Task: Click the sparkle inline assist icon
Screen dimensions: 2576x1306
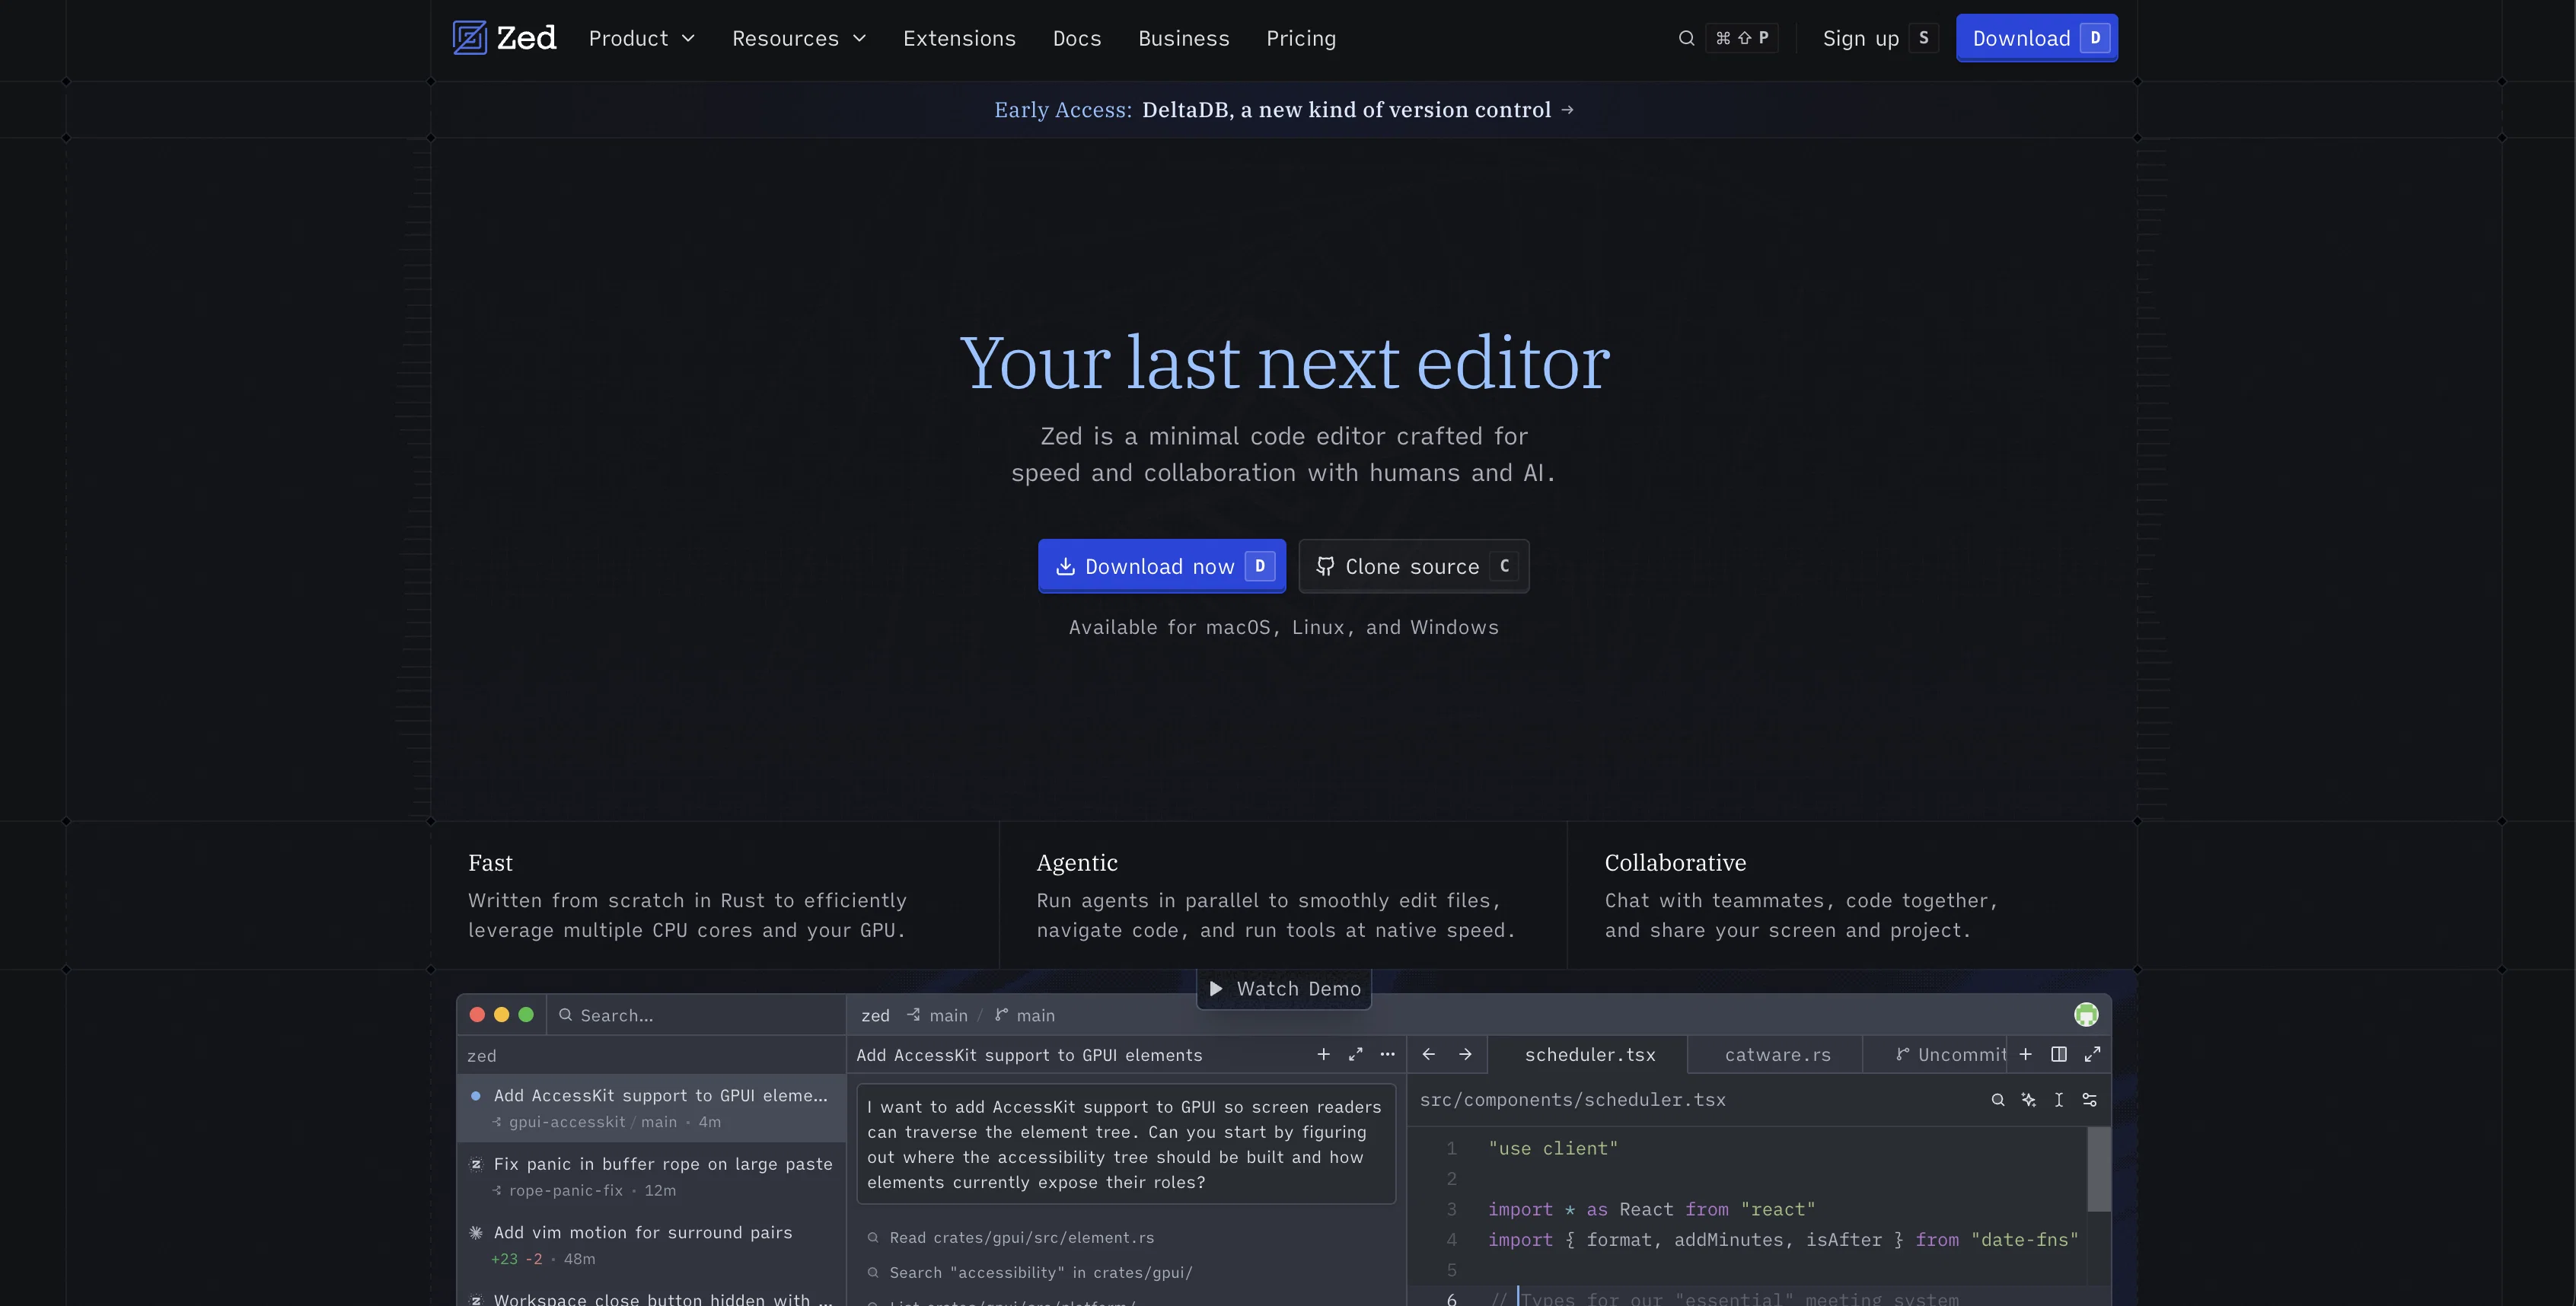Action: 2028,1099
